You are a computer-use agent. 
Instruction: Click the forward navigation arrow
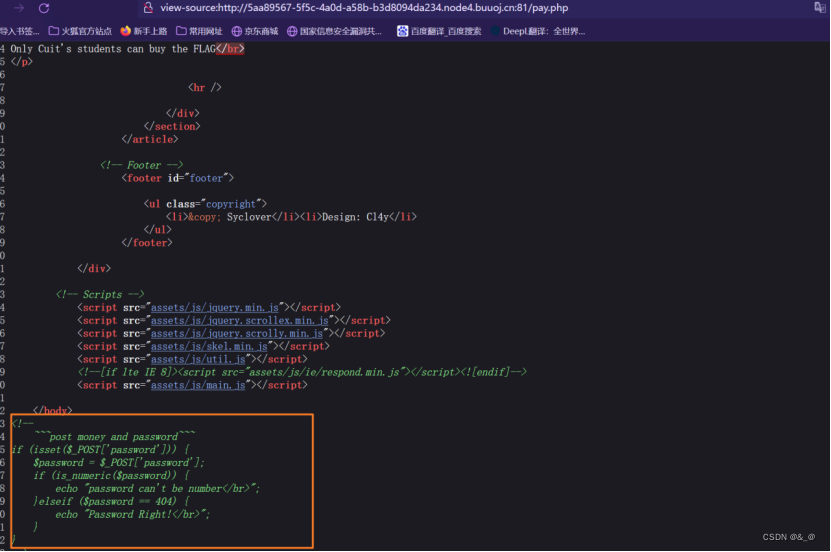(19, 8)
